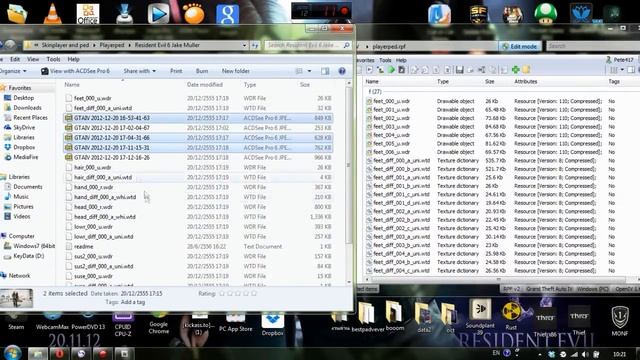Viewport: 640px width, 360px height.
Task: Click the search magnifier icon in Explorer search box
Action: pyautogui.click(x=347, y=45)
